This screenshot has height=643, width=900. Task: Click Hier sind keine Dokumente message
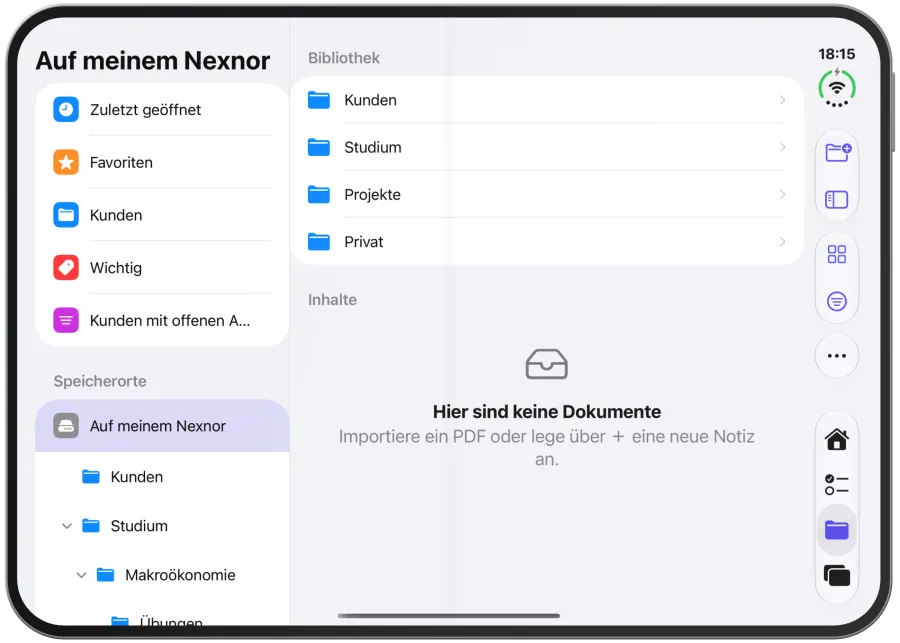point(546,412)
